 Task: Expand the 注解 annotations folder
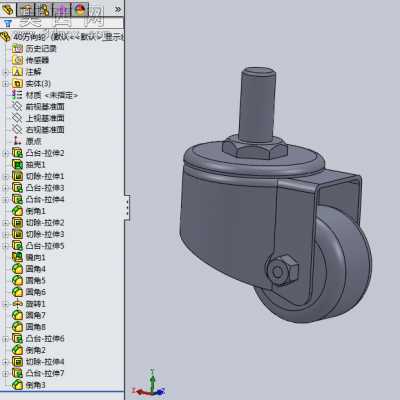(5, 72)
